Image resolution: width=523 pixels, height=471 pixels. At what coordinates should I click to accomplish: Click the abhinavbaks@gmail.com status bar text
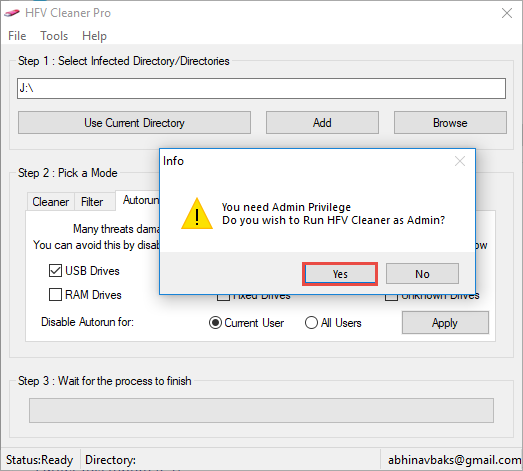coord(454,460)
